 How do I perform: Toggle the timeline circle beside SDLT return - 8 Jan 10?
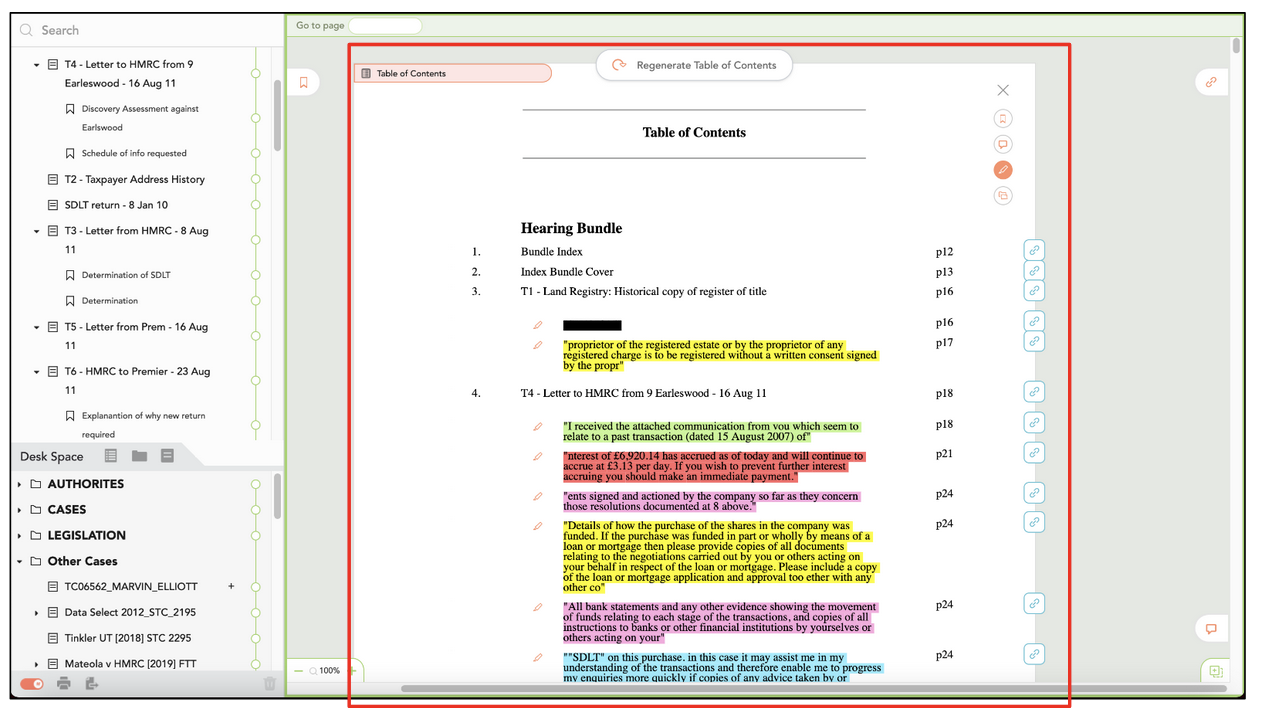point(256,205)
